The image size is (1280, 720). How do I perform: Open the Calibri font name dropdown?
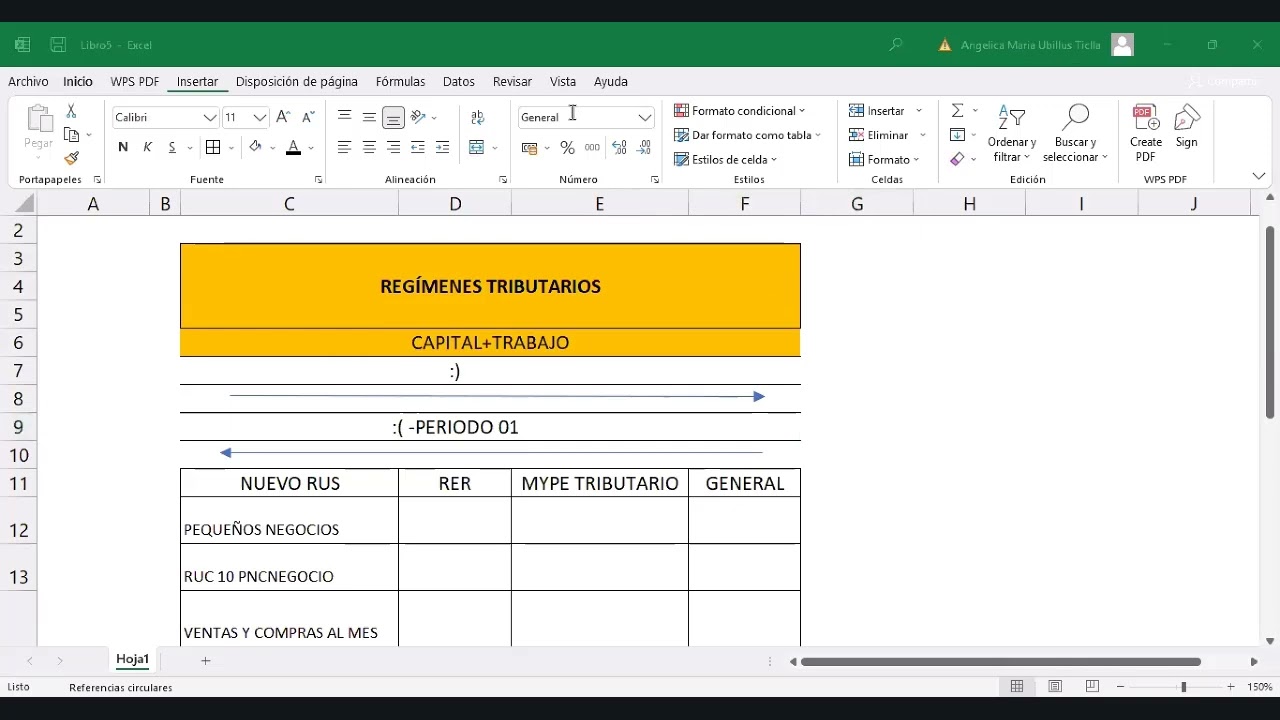click(210, 117)
